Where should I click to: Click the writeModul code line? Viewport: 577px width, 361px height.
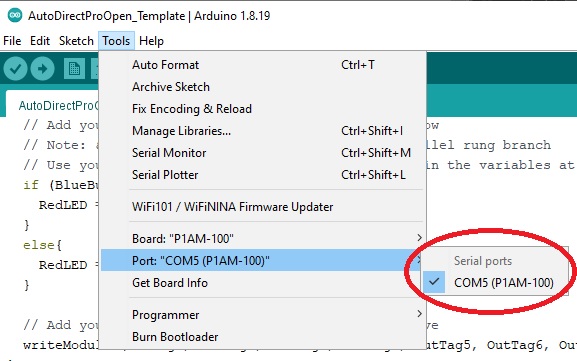(61, 345)
